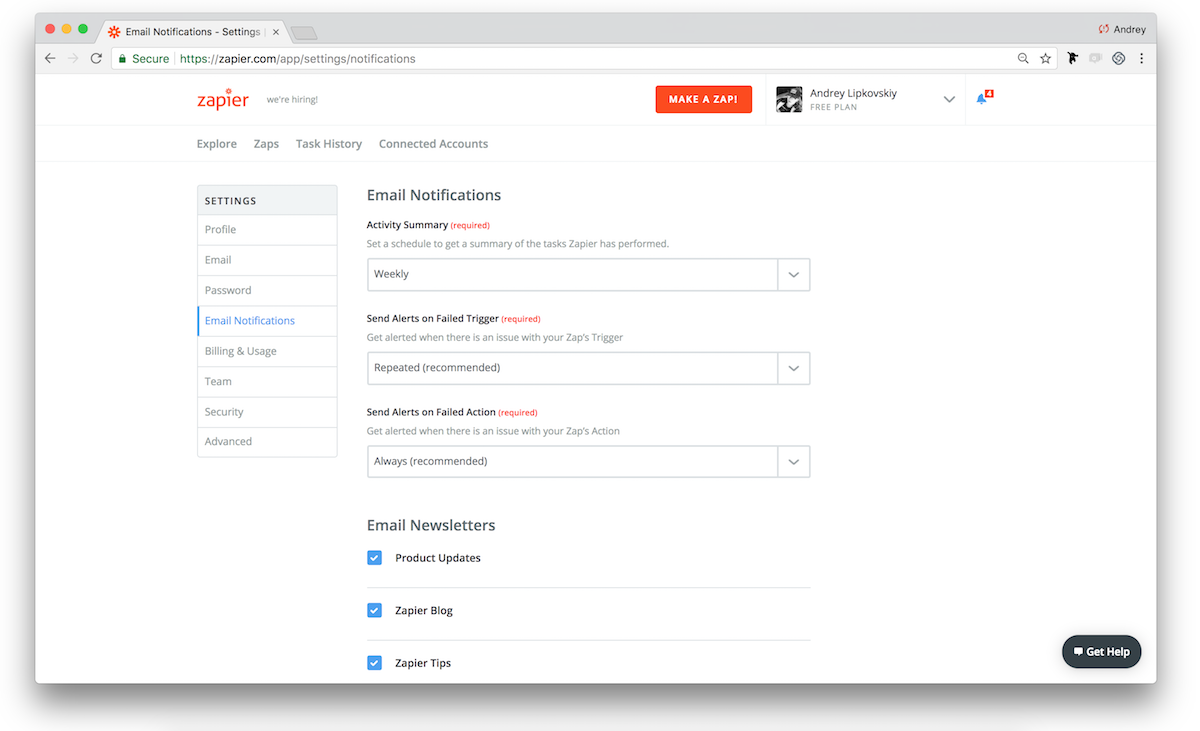Click the secure padlock icon
1200x731 pixels.
123,59
